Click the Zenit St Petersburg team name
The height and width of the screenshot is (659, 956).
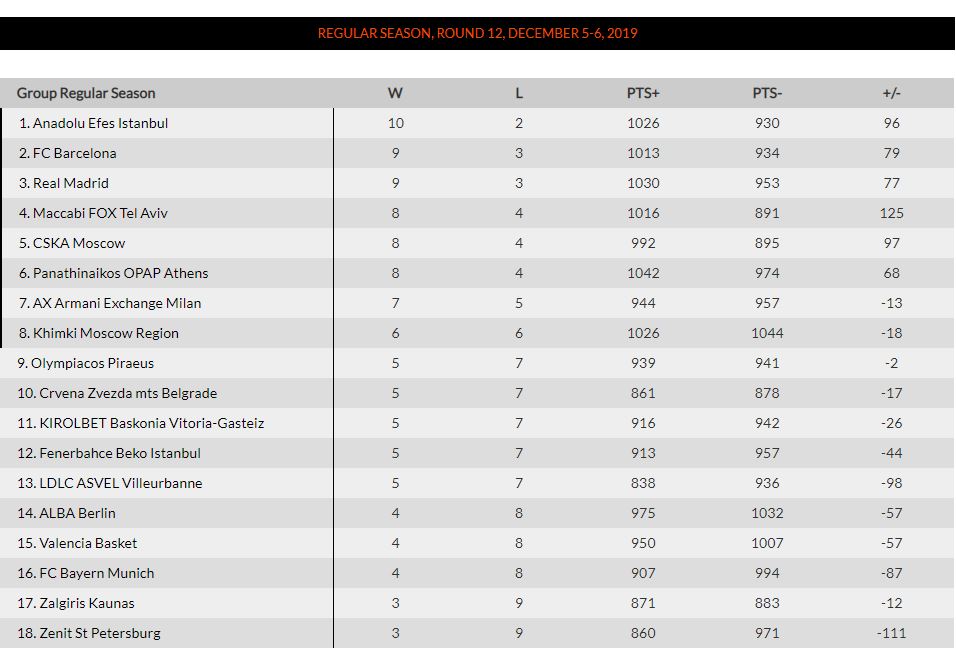(x=99, y=633)
